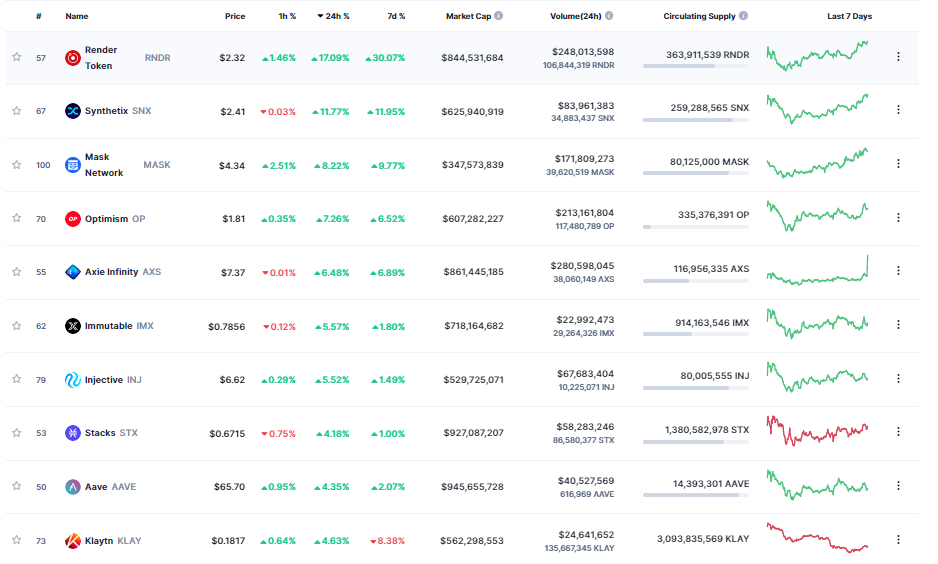
Task: Click the info icon beside Market Cap
Action: coord(499,16)
